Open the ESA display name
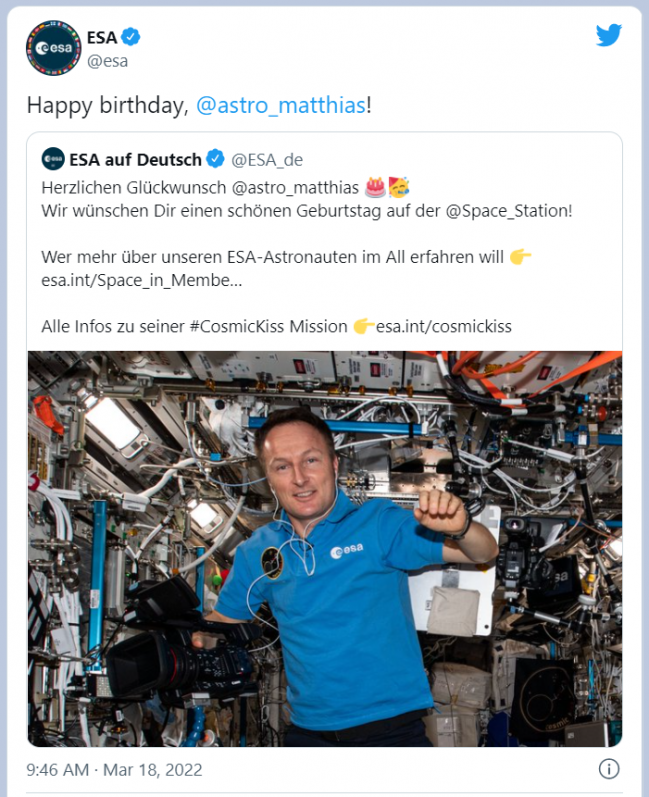This screenshot has width=649, height=797. [102, 37]
